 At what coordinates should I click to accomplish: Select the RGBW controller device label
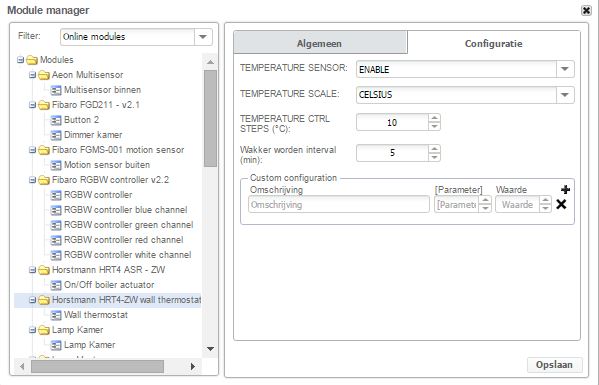point(98,195)
